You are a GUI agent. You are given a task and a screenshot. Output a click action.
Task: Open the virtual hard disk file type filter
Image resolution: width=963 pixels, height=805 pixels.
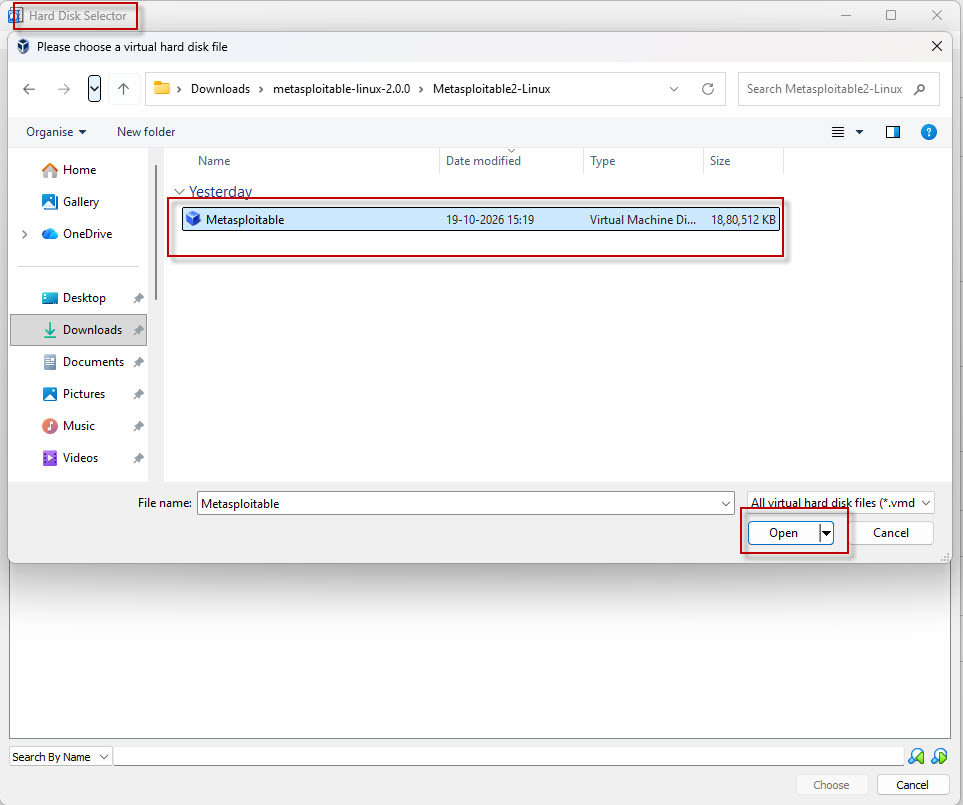[x=840, y=503]
